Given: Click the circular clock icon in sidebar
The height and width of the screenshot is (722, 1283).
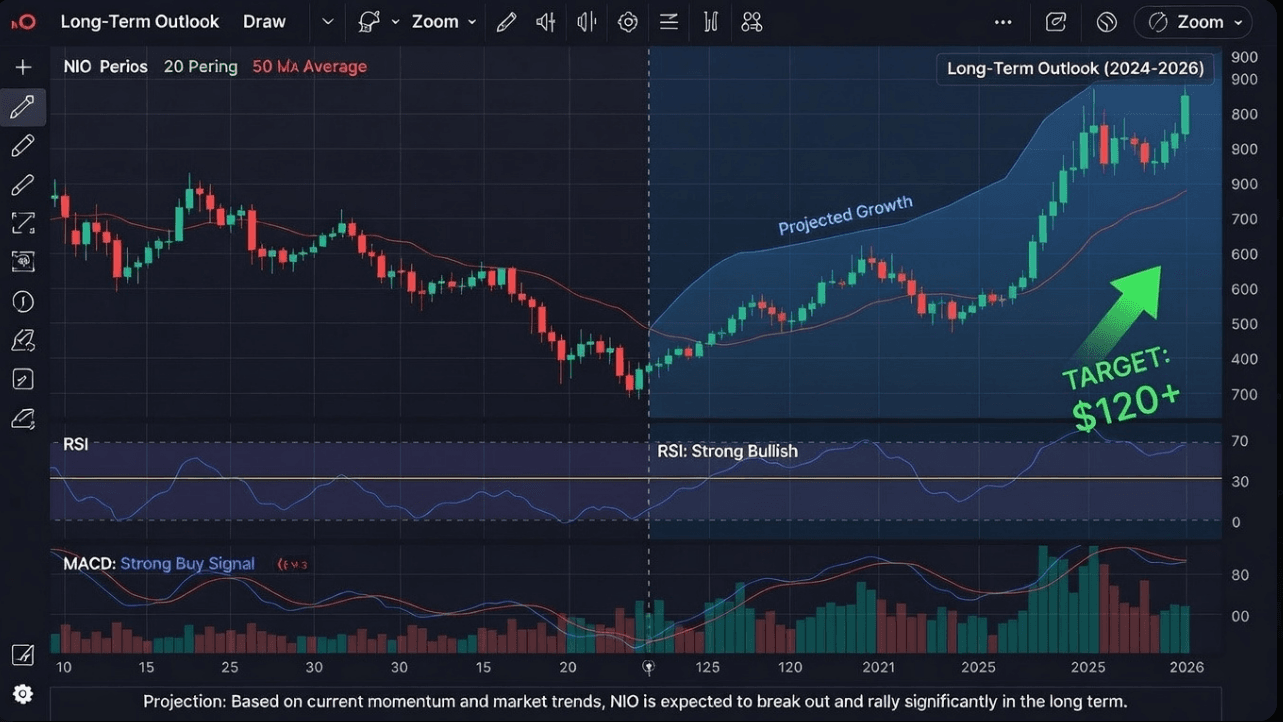Looking at the screenshot, I should [23, 301].
